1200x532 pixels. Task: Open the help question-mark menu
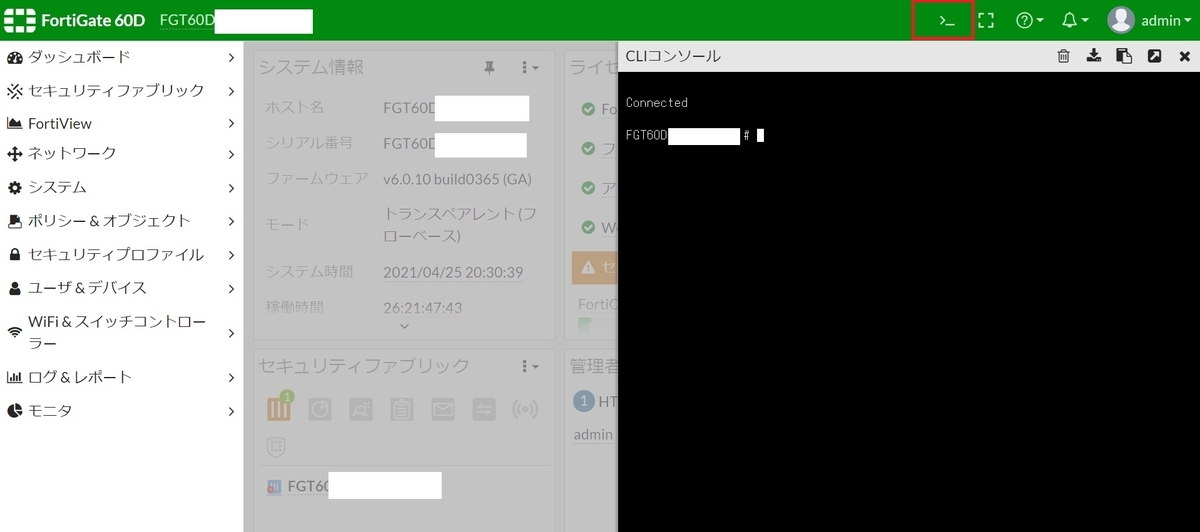point(1029,20)
